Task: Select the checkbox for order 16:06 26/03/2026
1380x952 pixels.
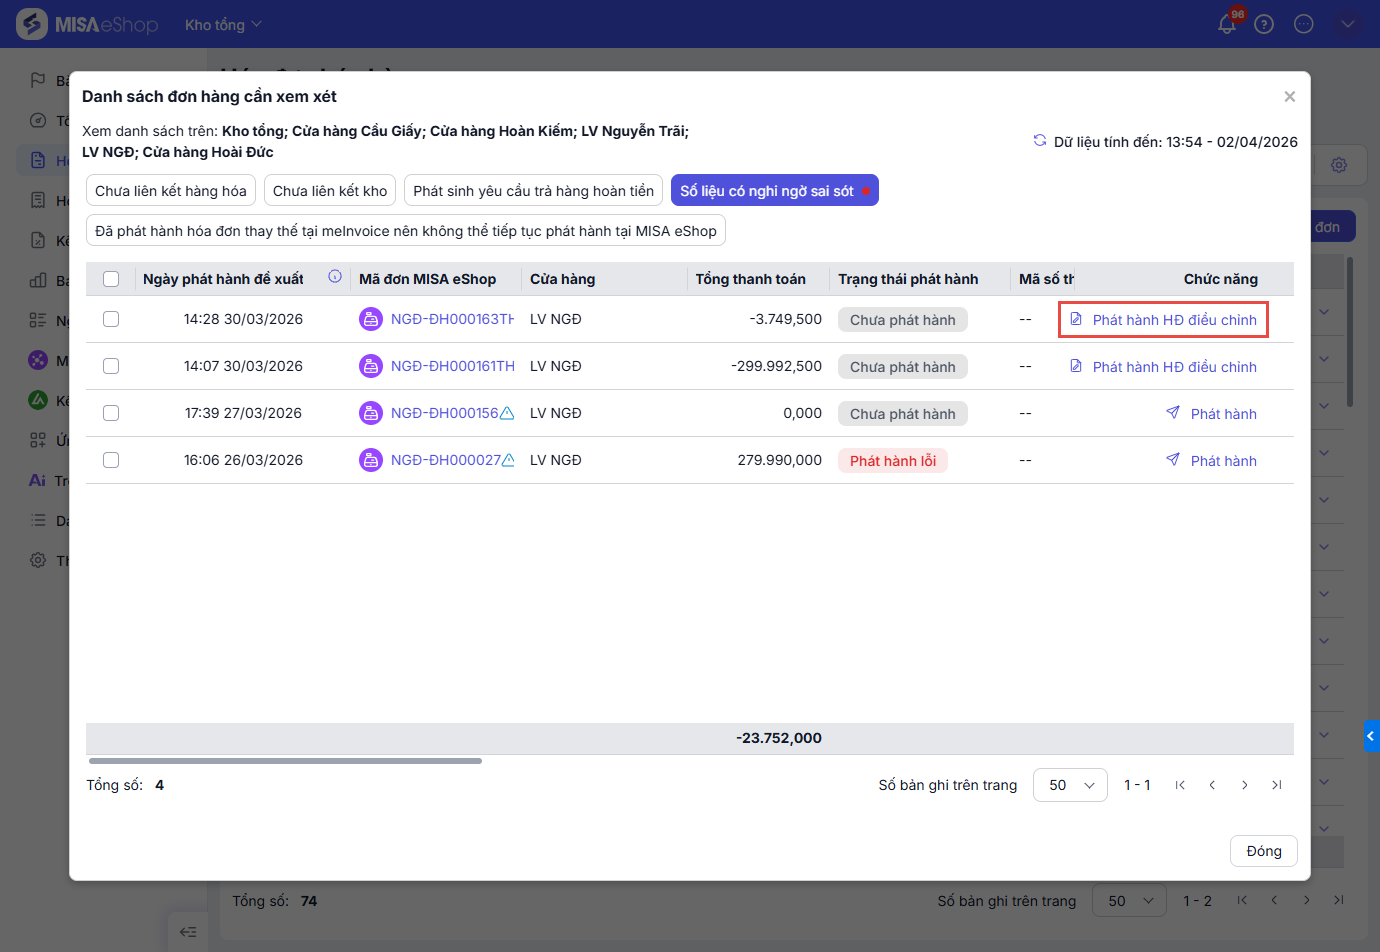Action: pos(111,460)
